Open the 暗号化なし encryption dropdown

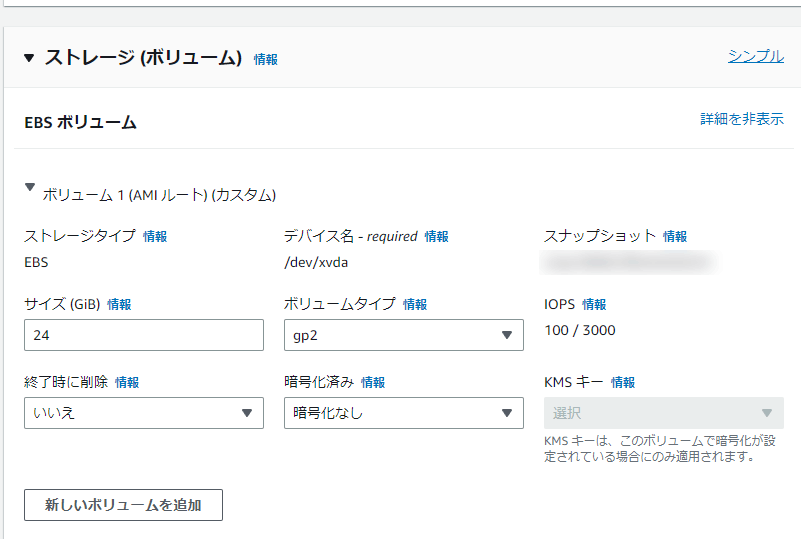point(403,413)
